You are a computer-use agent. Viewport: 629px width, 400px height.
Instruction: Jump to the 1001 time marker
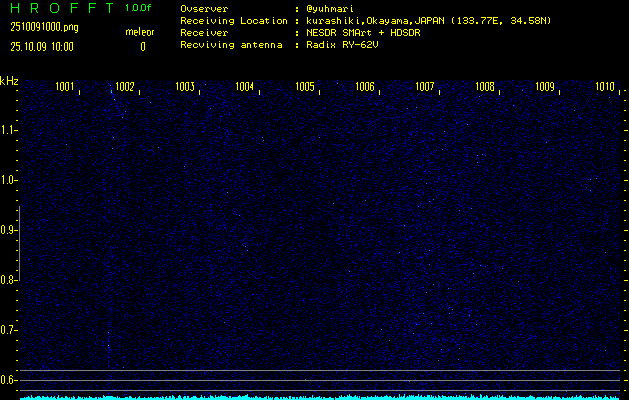click(65, 87)
